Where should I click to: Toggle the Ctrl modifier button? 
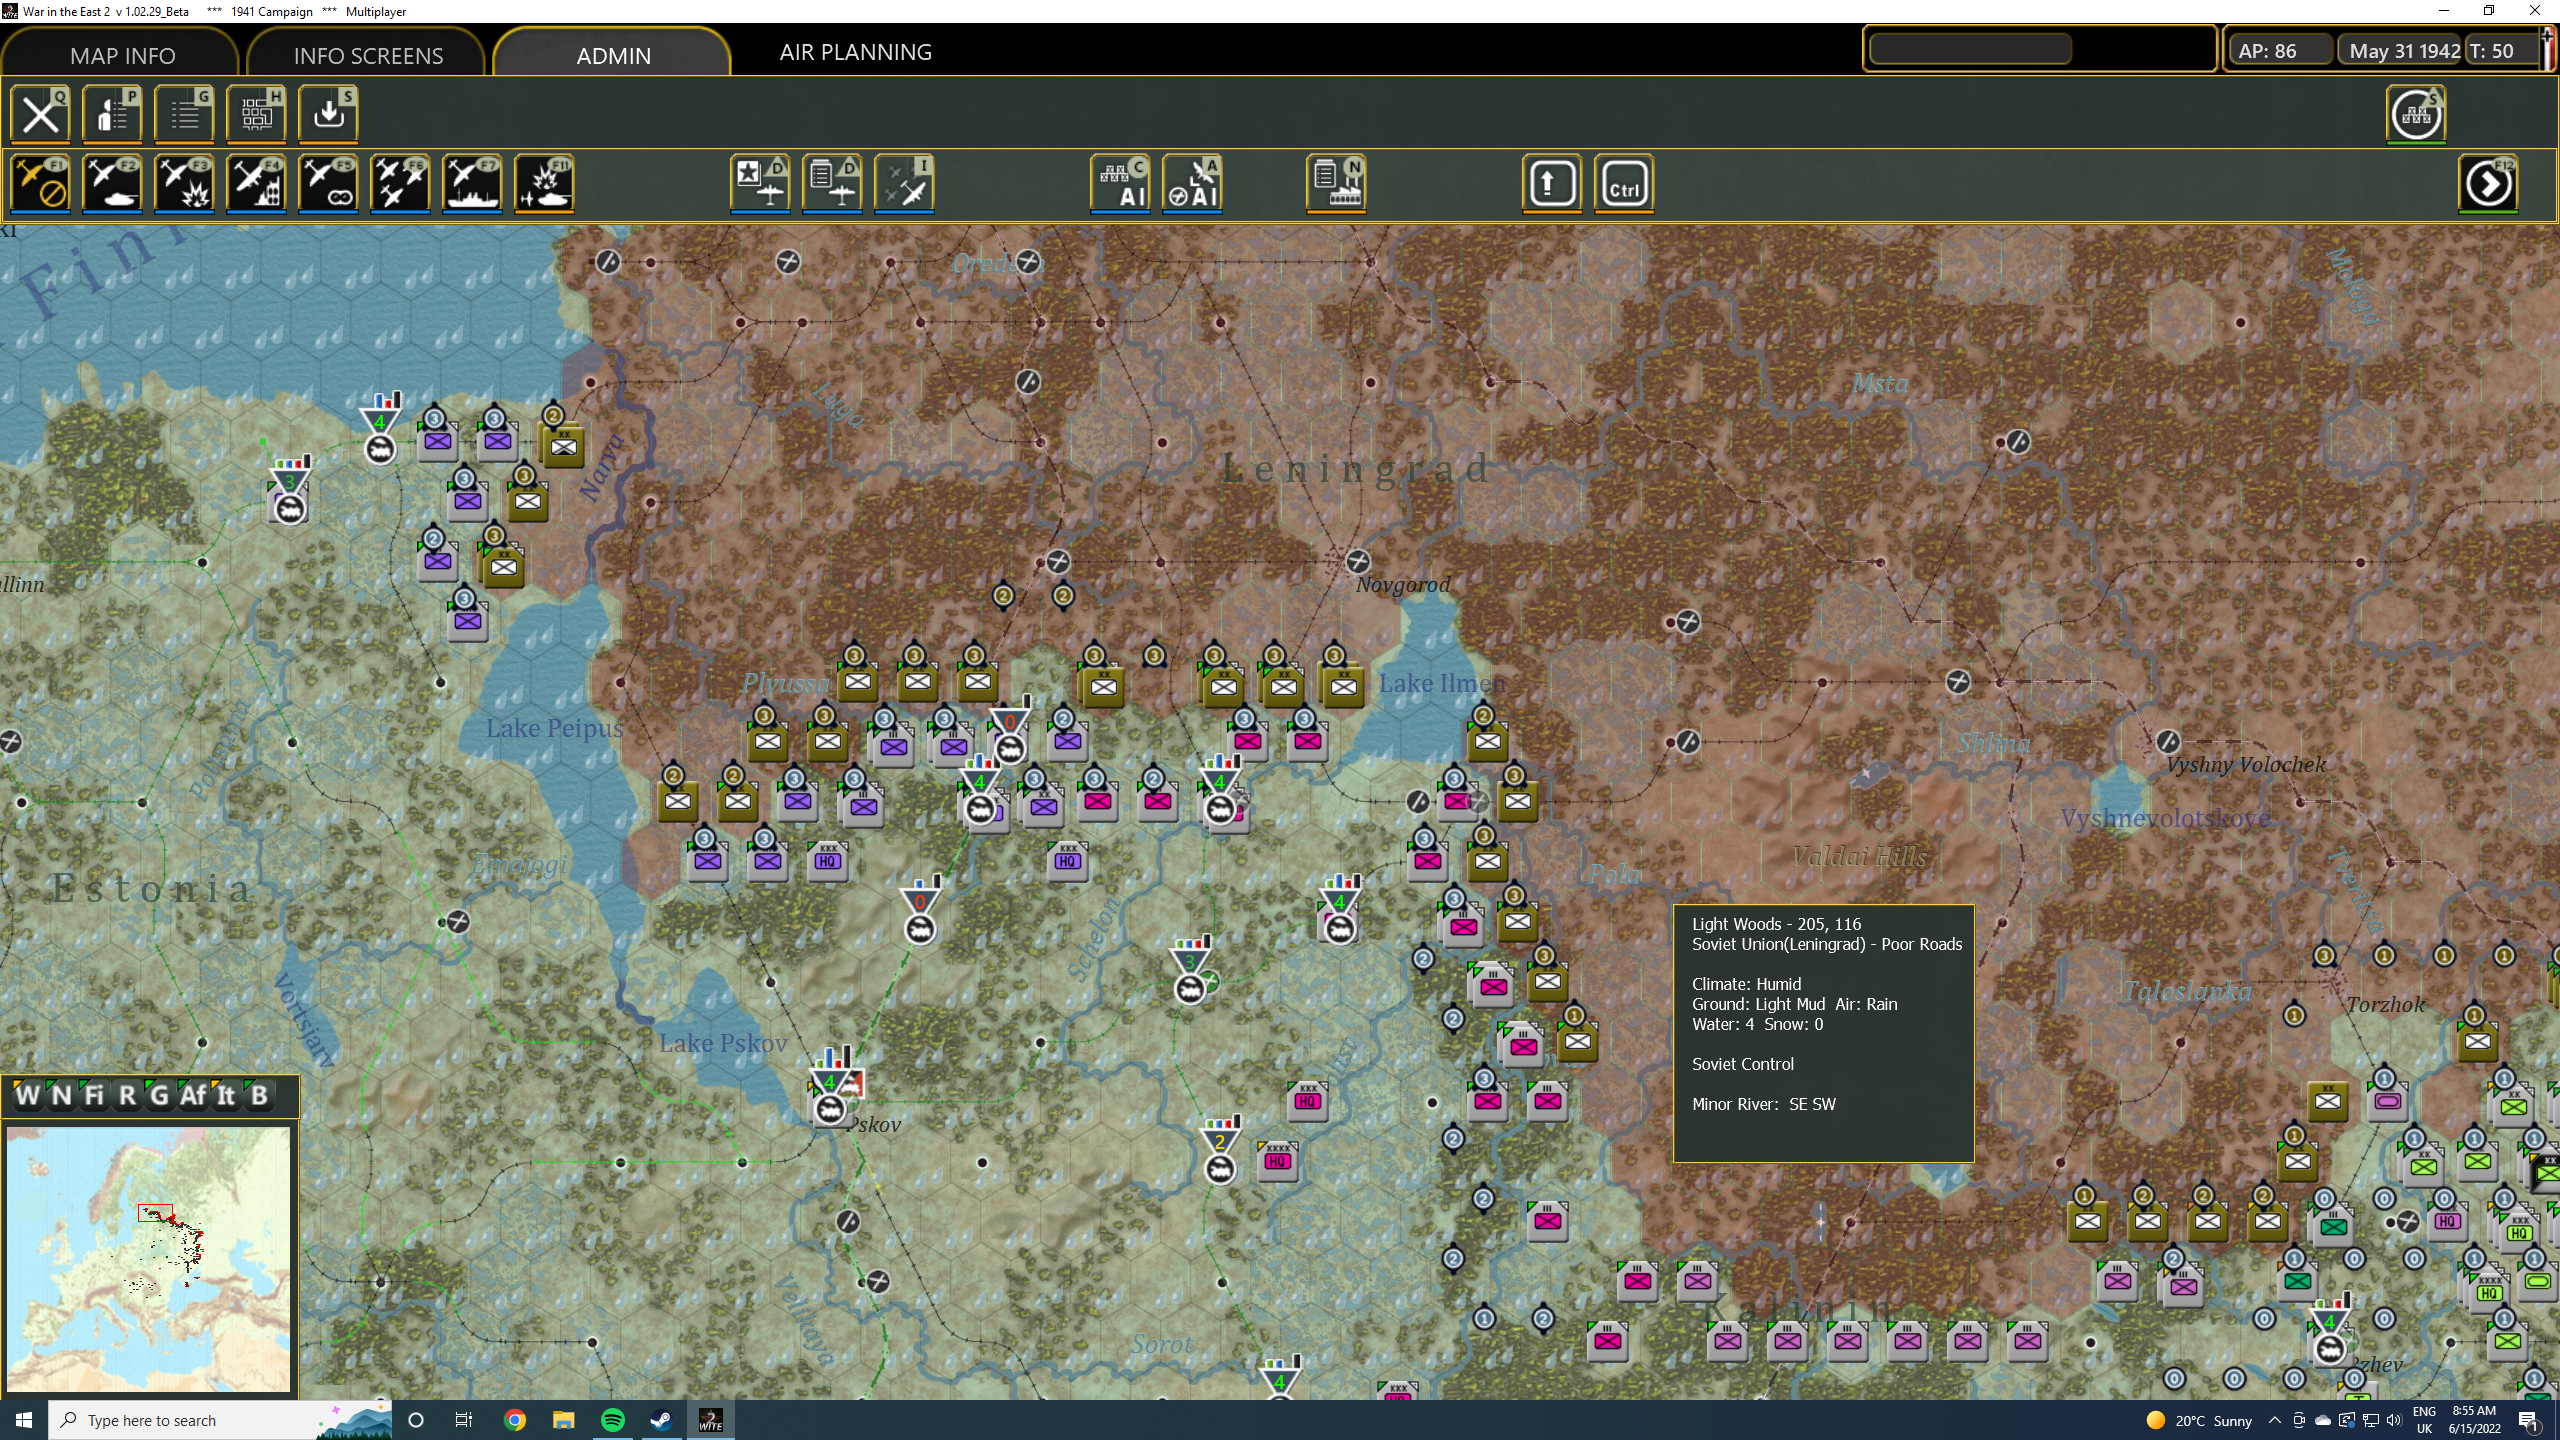point(1623,184)
